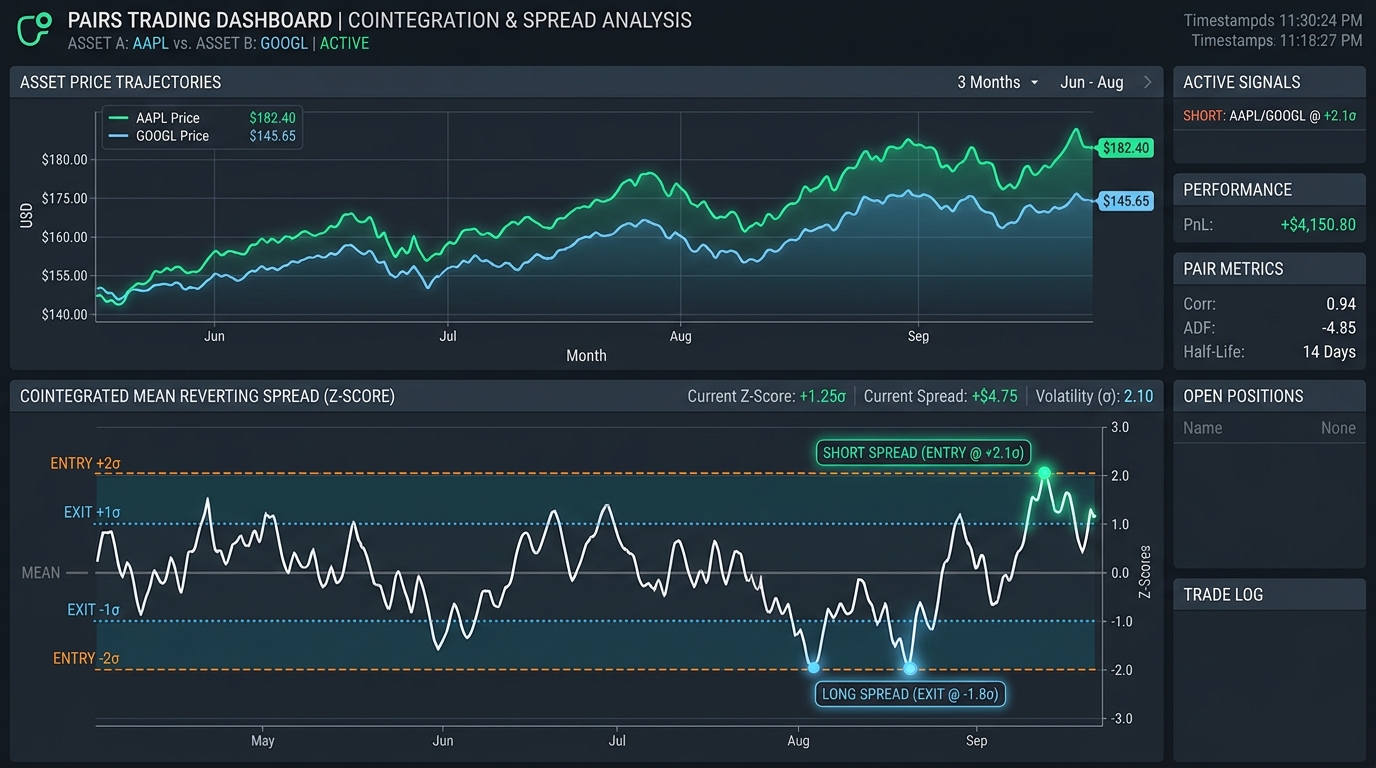Click the Current Spread +$4.75 readout
This screenshot has height=768, width=1376.
940,396
